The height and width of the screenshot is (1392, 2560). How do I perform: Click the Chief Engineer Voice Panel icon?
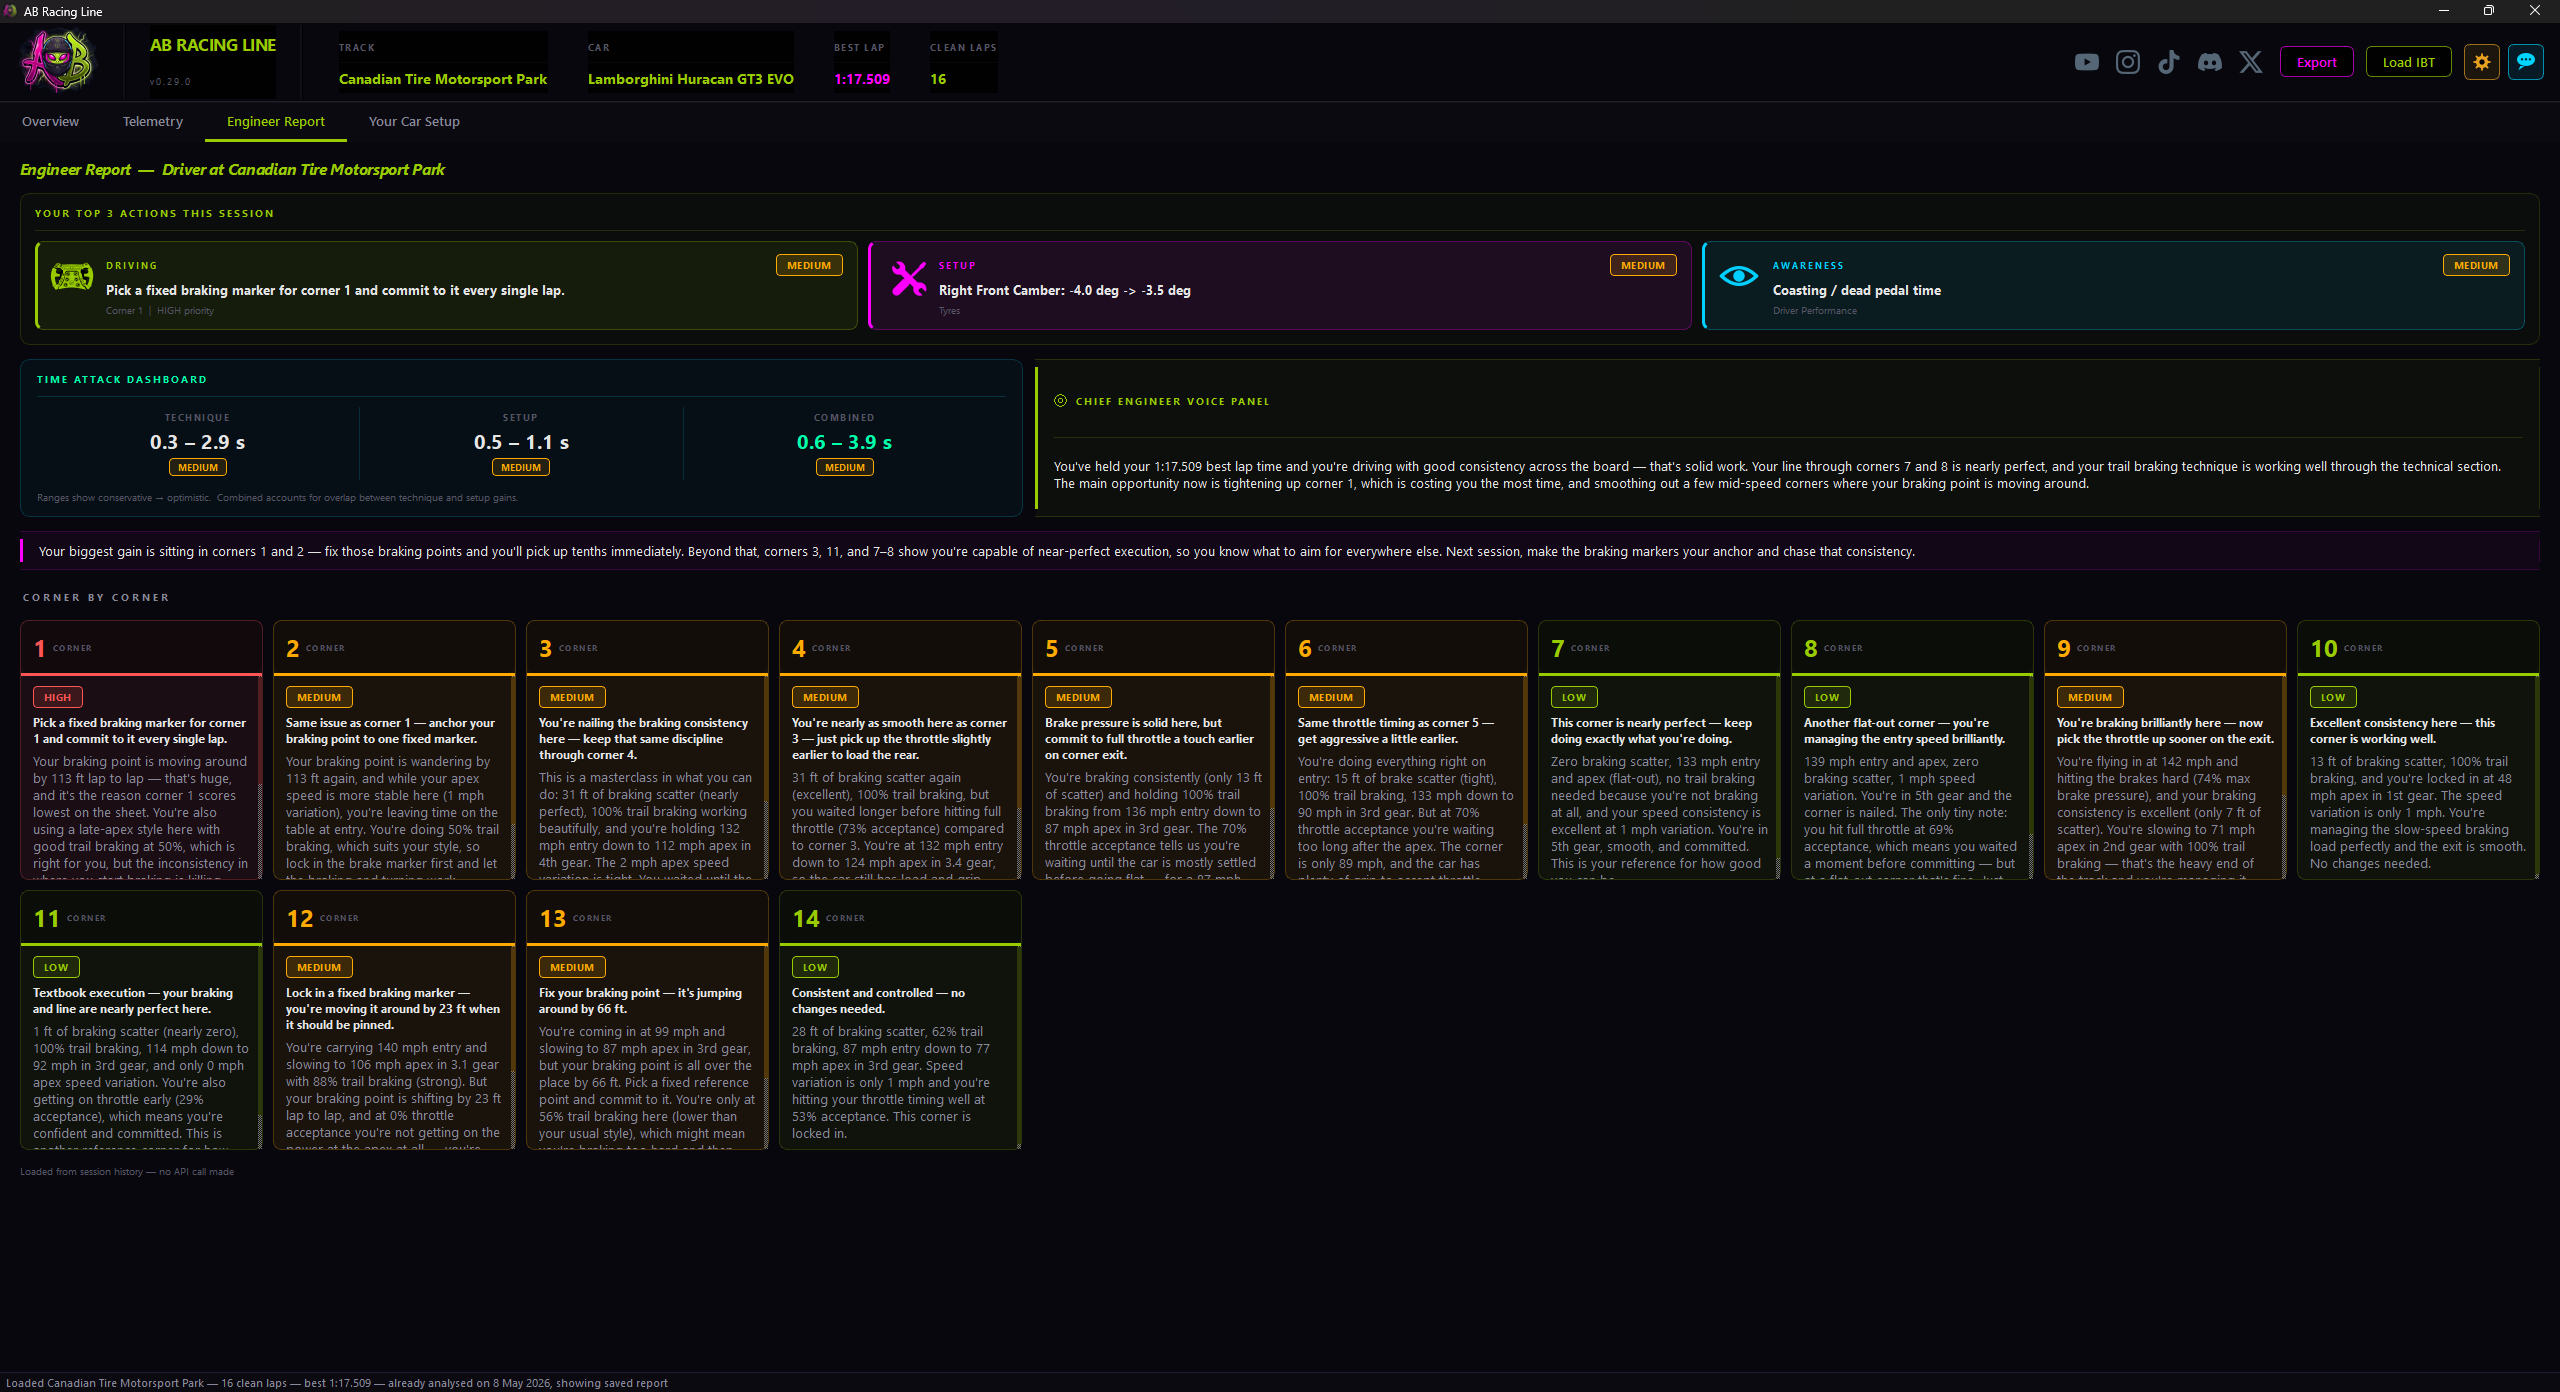[x=1061, y=401]
